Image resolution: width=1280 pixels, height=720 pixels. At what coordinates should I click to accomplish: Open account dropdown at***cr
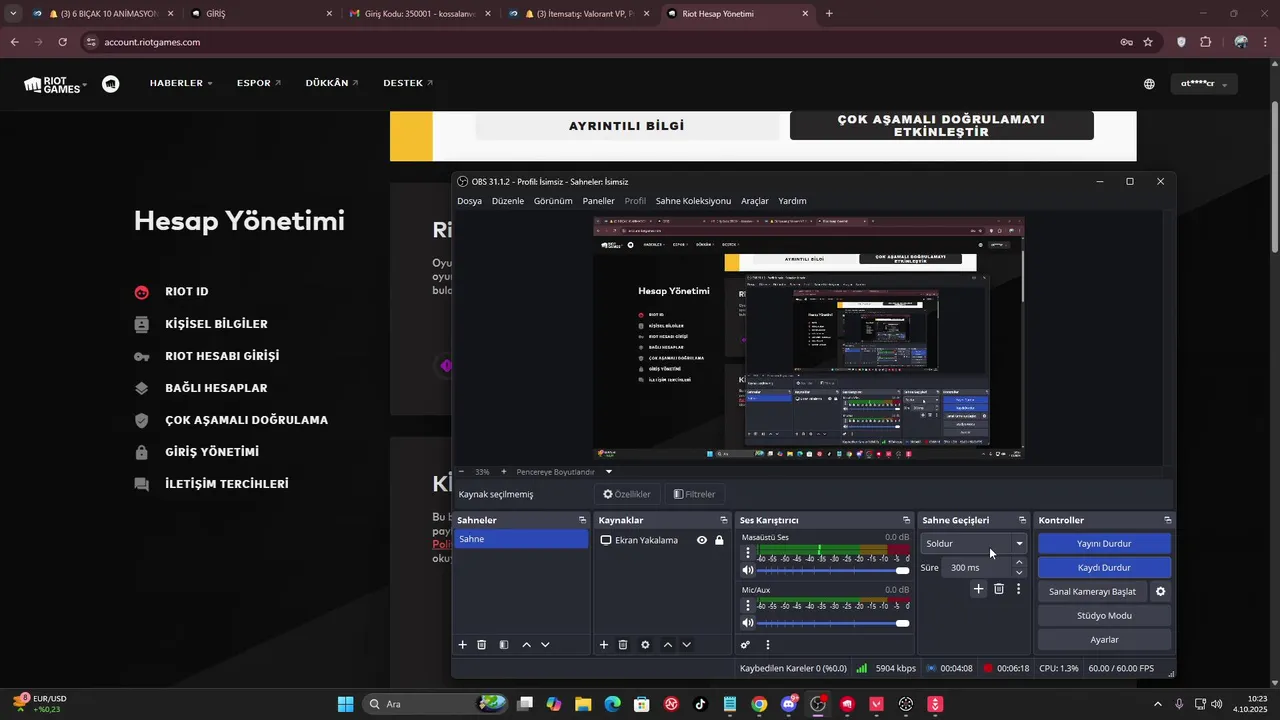click(1204, 84)
